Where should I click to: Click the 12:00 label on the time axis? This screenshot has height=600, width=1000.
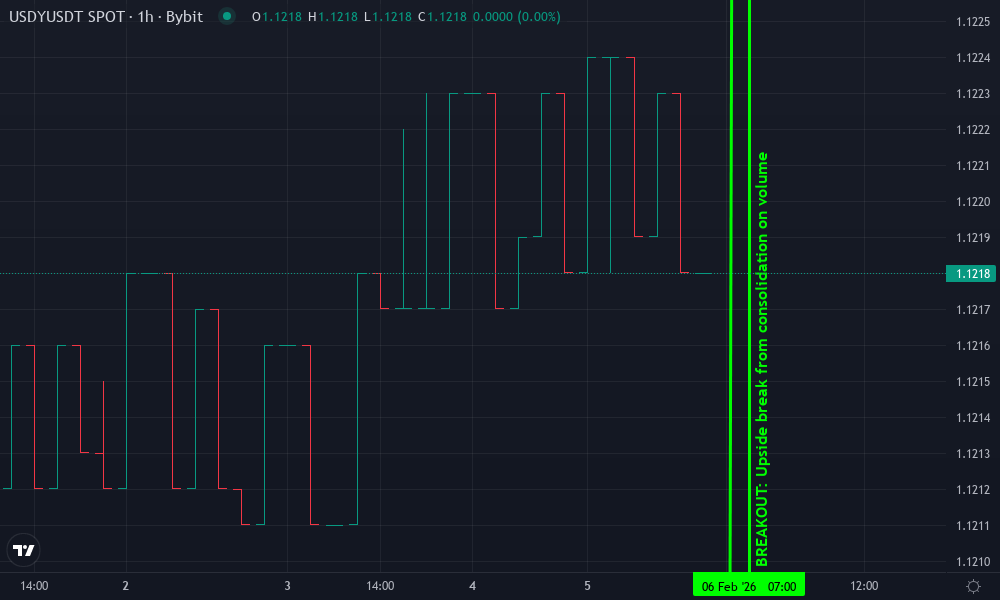click(x=864, y=585)
